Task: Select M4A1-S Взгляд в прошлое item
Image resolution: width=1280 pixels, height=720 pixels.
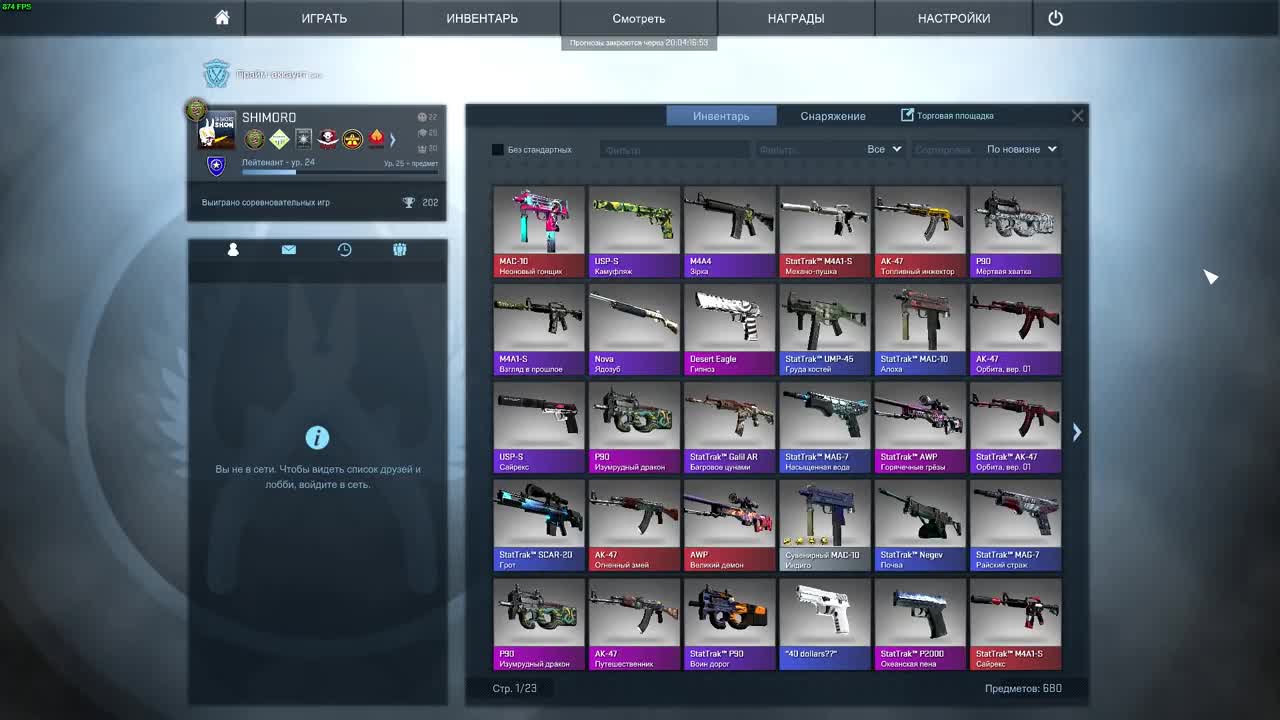Action: tap(539, 330)
